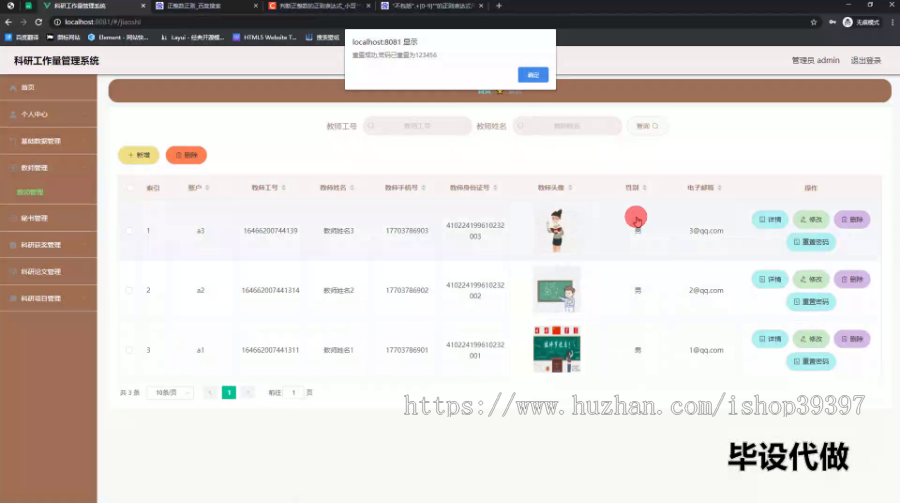Focus the 教师工号 search field

click(x=417, y=126)
